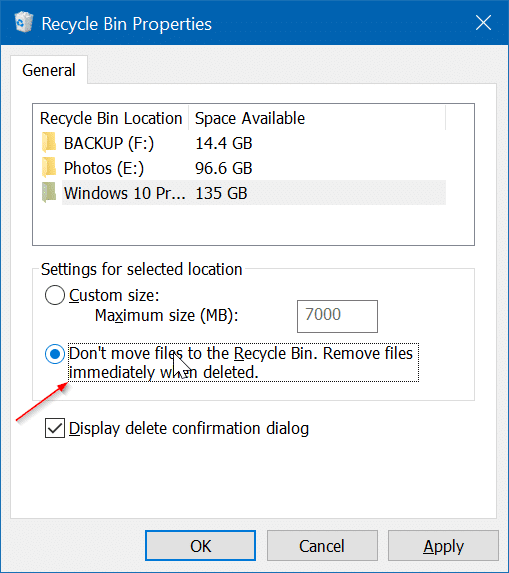Select the Photos (E:) row text
This screenshot has height=573, width=509.
[x=104, y=168]
